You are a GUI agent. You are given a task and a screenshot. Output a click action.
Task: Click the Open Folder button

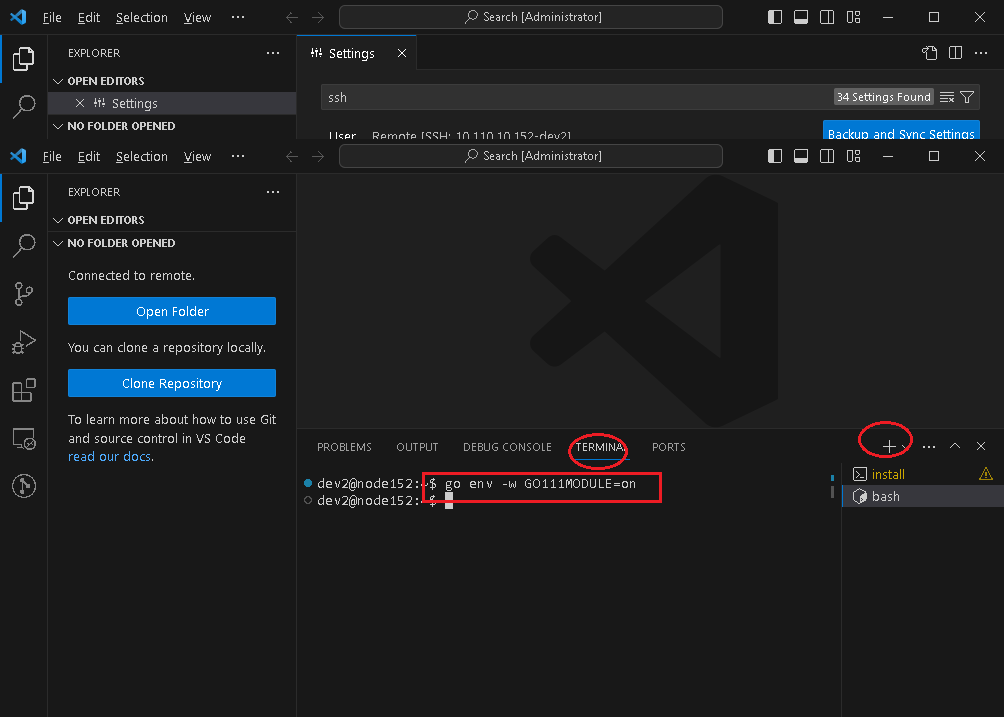(171, 311)
